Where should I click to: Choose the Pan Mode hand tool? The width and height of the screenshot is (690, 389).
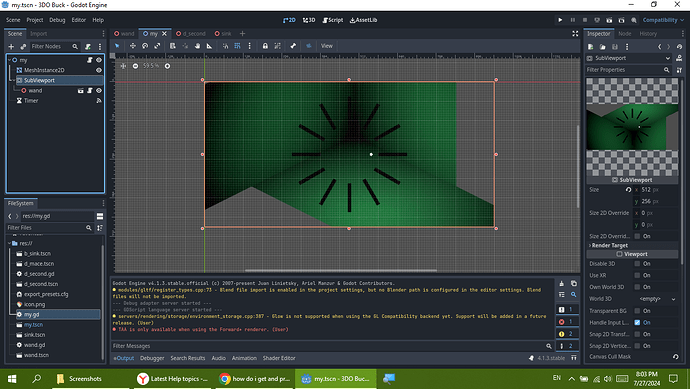(x=198, y=46)
